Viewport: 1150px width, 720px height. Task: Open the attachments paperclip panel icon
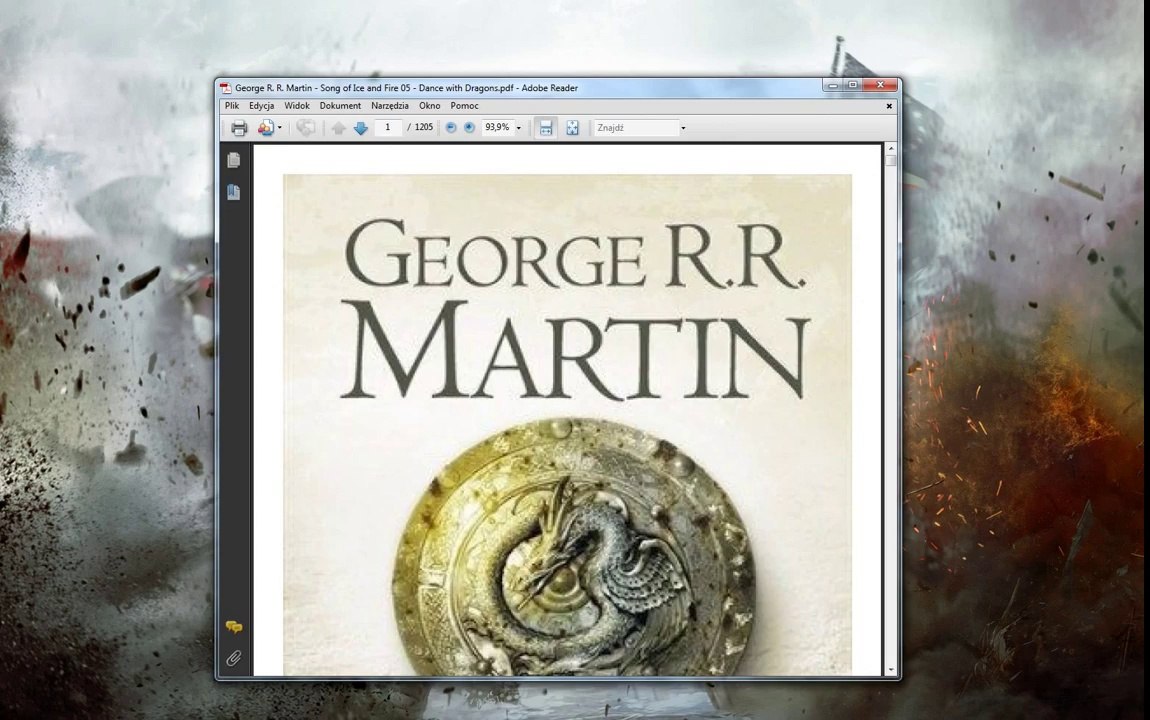tap(233, 658)
